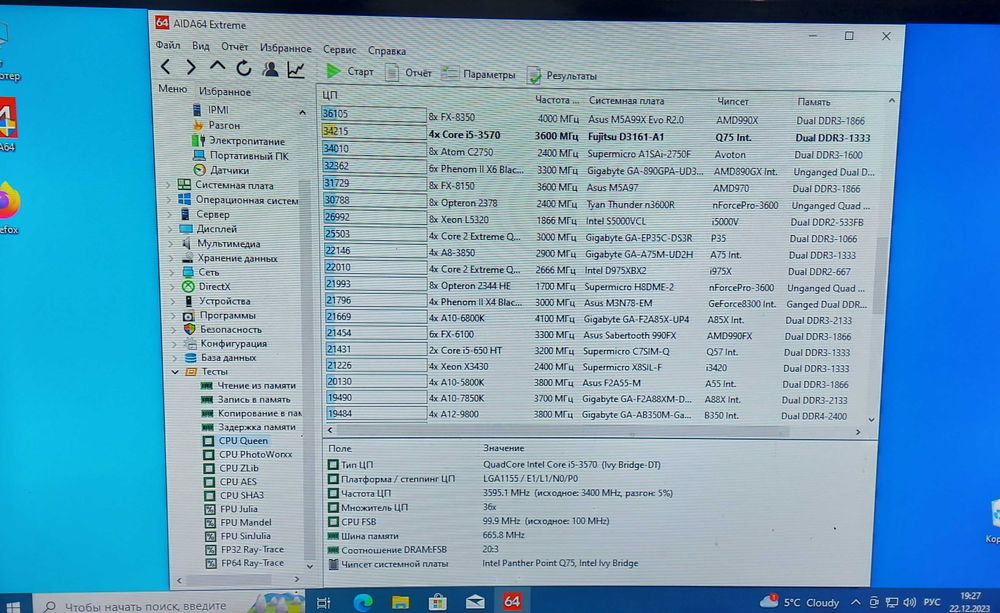The image size is (1000, 613).
Task: Expand the Сеть node
Action: [x=172, y=272]
